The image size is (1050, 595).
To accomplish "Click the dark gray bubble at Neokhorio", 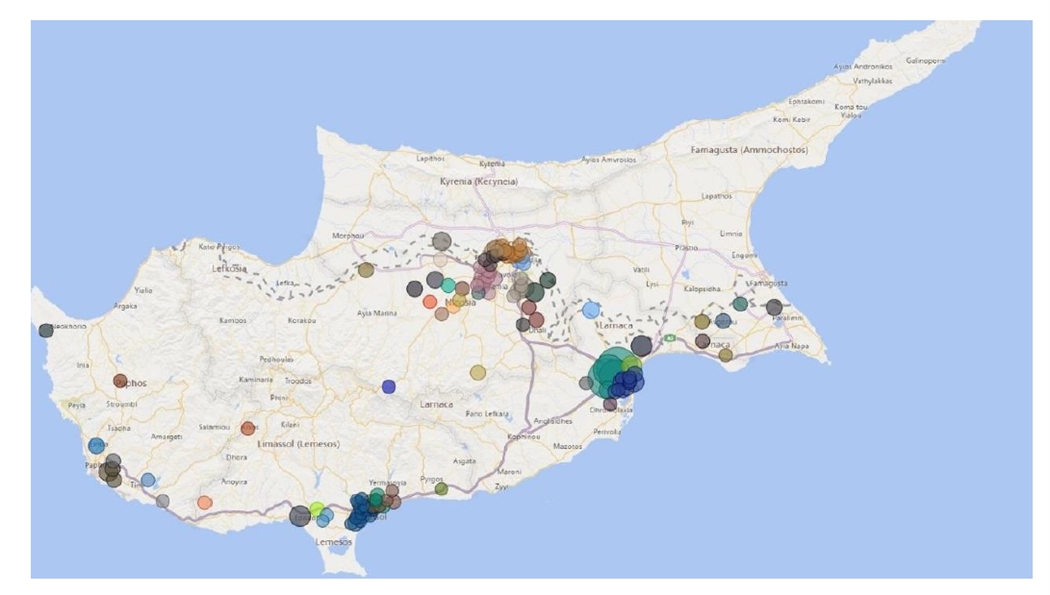I will tap(46, 330).
